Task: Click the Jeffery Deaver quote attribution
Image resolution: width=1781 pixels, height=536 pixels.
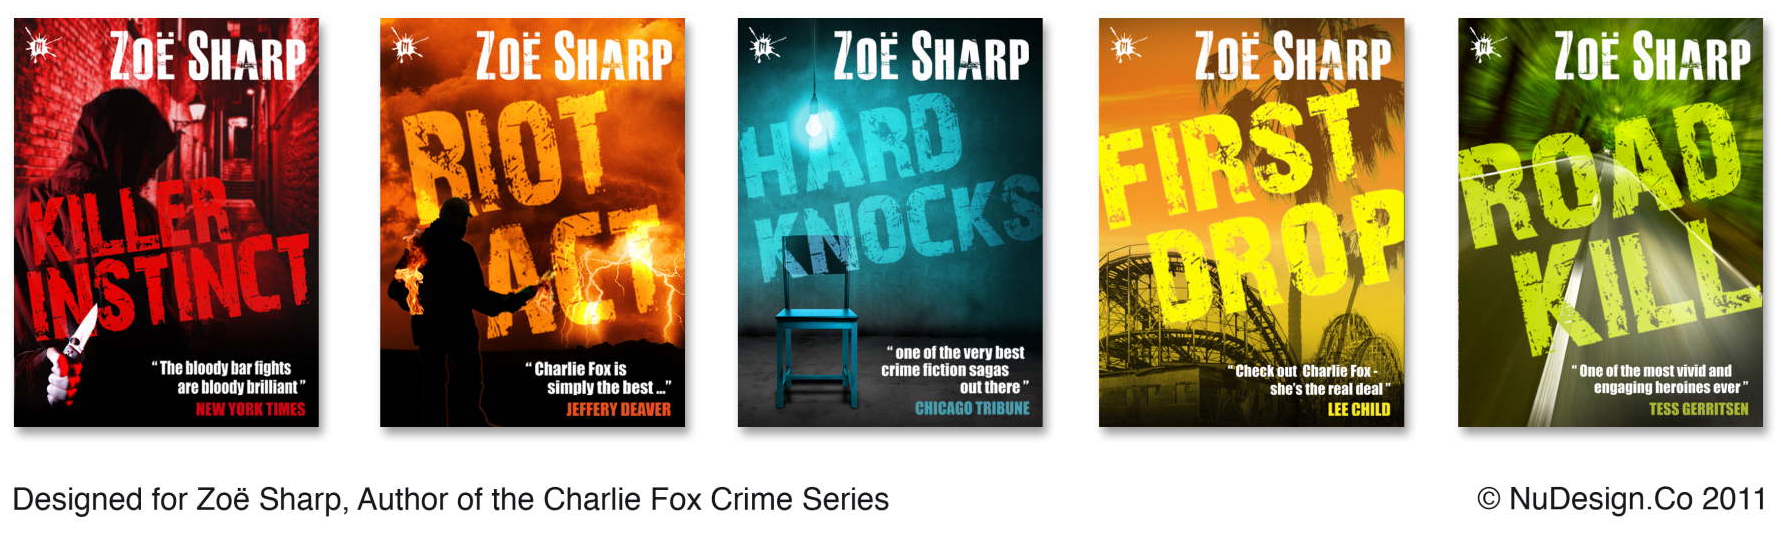Action: [x=618, y=409]
